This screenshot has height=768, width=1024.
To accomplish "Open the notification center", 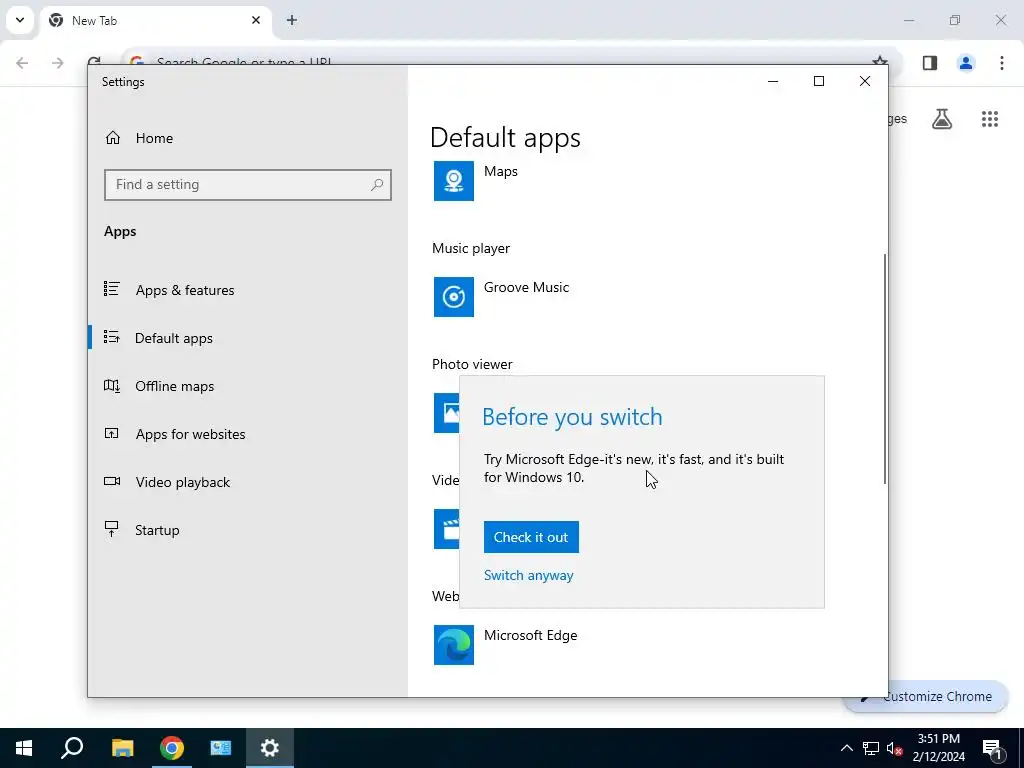I will click(992, 748).
